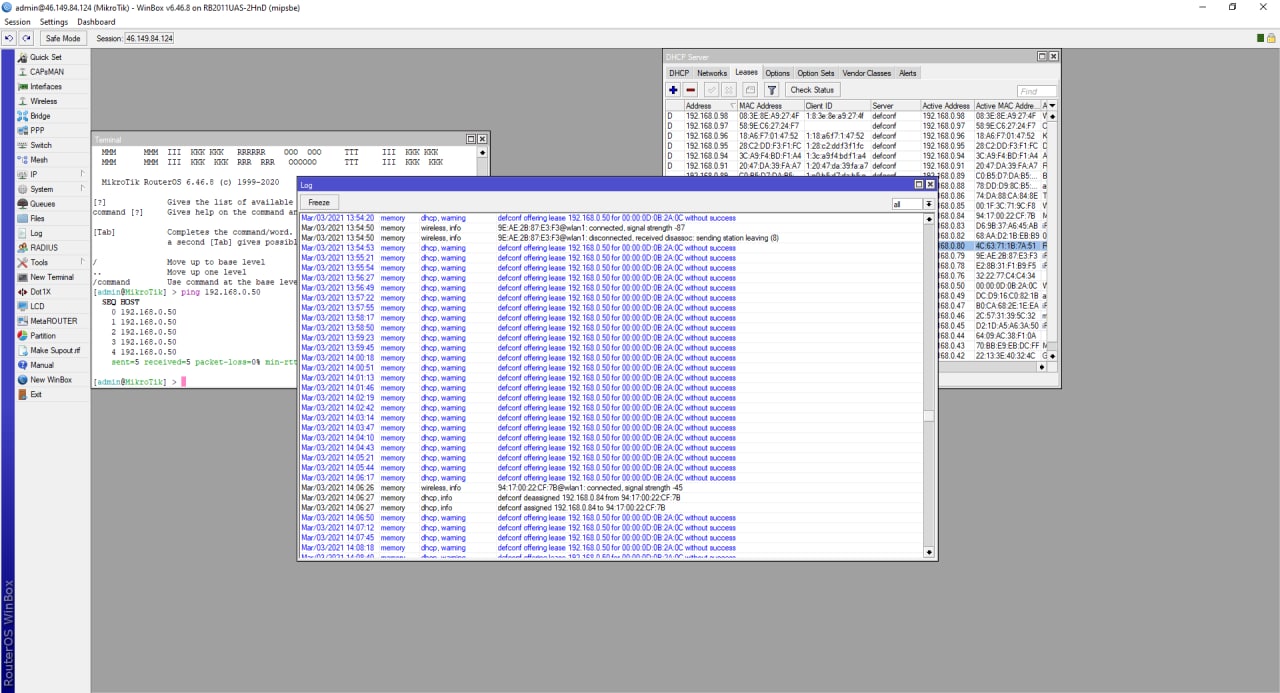Open the Queues menu

43,204
